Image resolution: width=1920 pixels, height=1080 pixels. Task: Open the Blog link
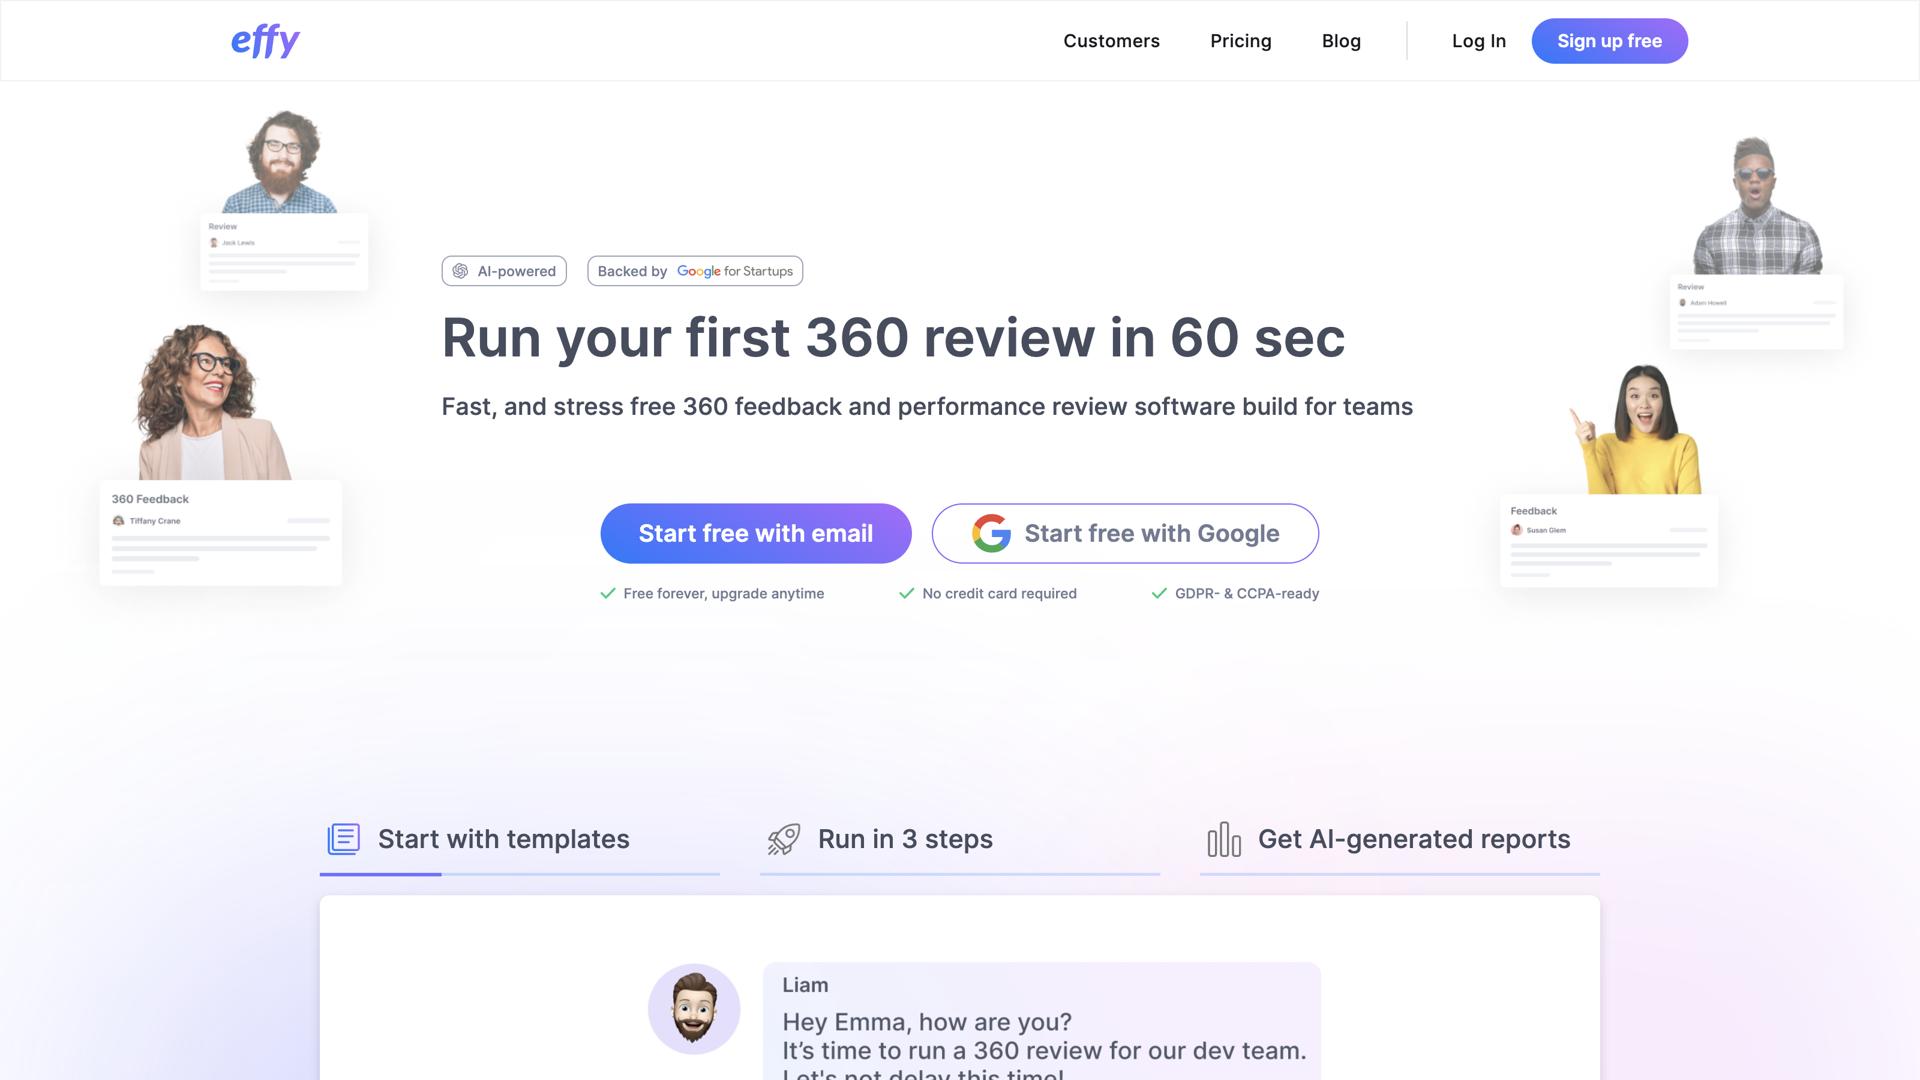point(1341,41)
